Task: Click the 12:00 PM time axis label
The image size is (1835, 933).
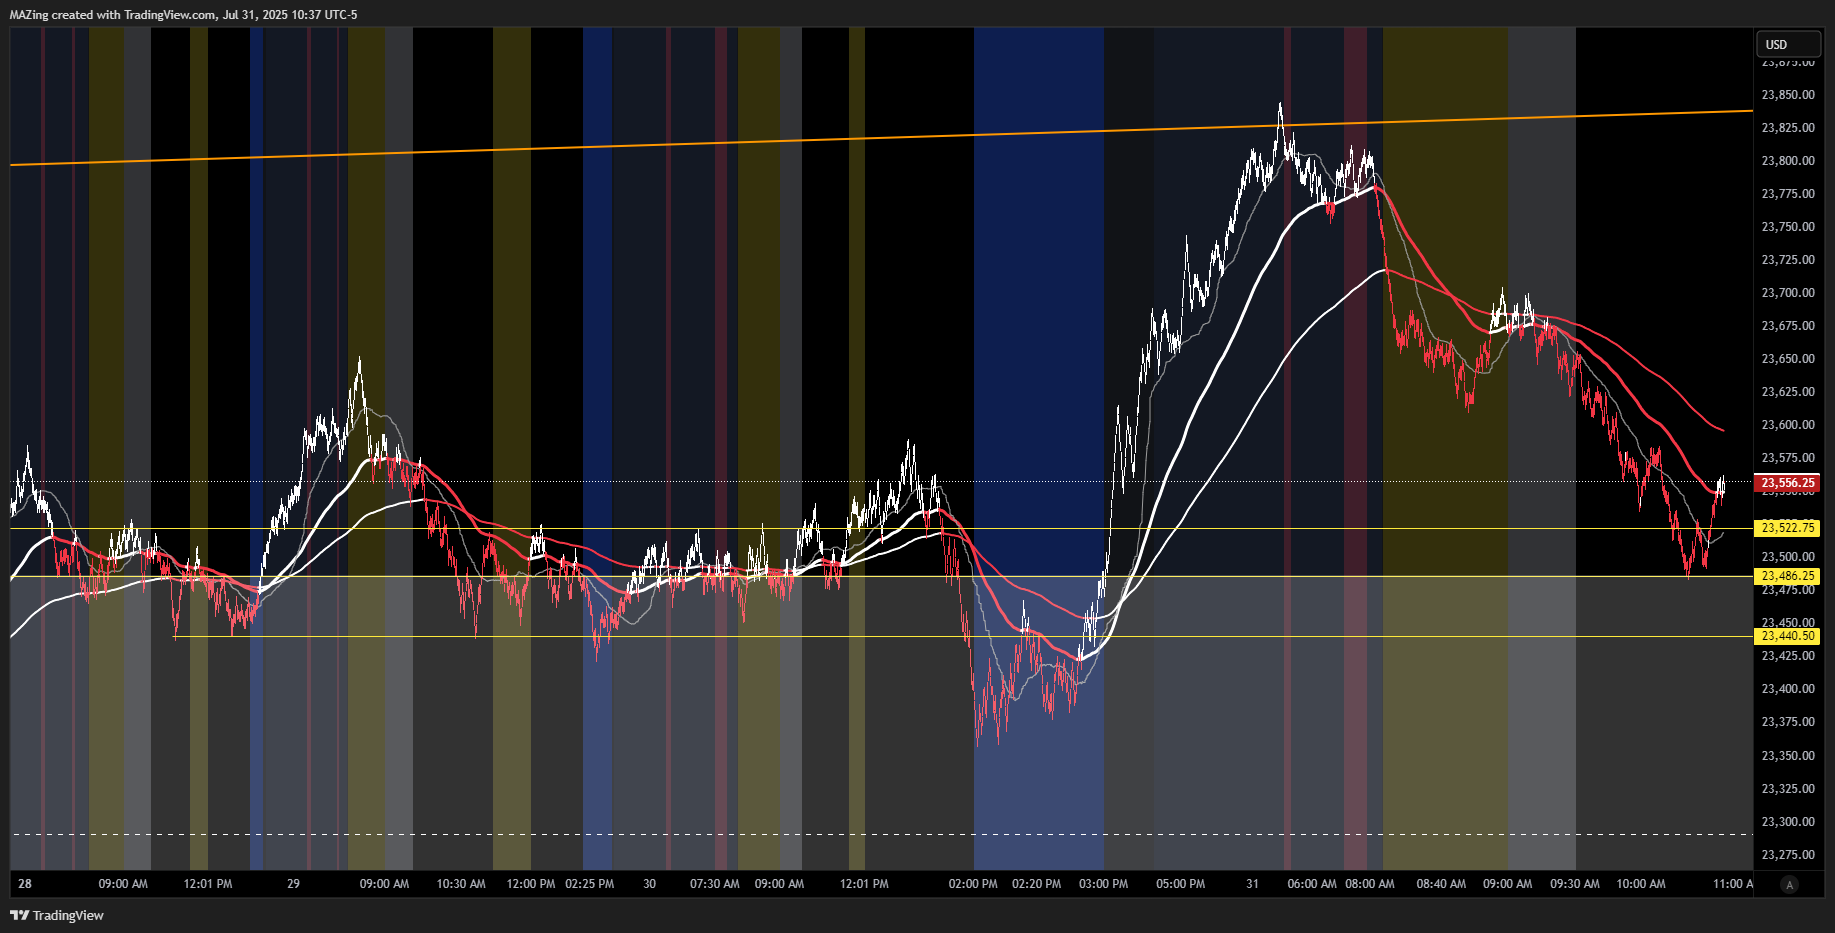Action: 531,884
